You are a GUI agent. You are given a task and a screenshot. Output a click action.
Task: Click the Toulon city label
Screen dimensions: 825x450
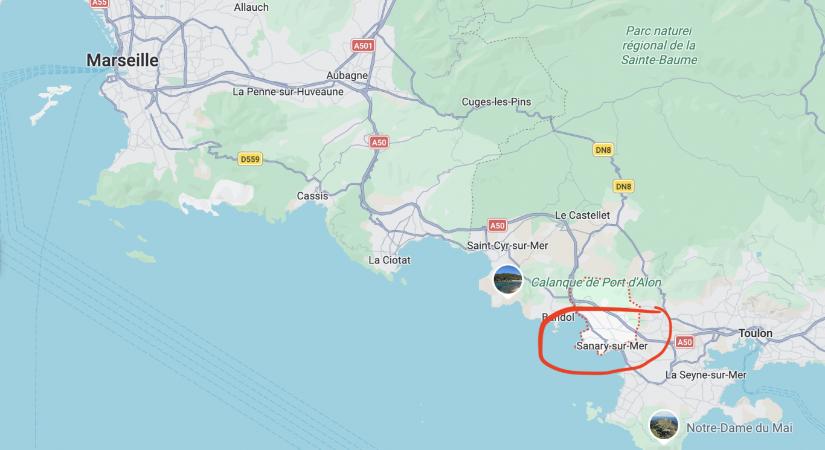pyautogui.click(x=756, y=333)
